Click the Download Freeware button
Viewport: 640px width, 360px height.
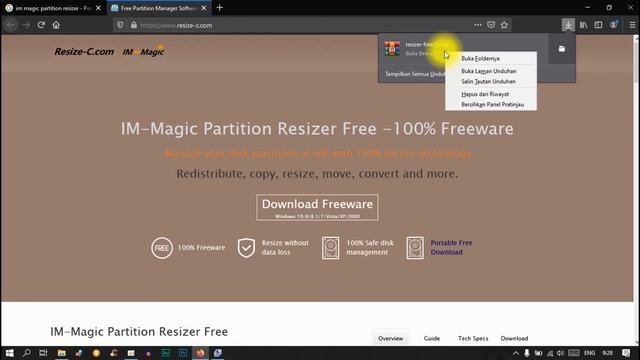[x=317, y=207]
